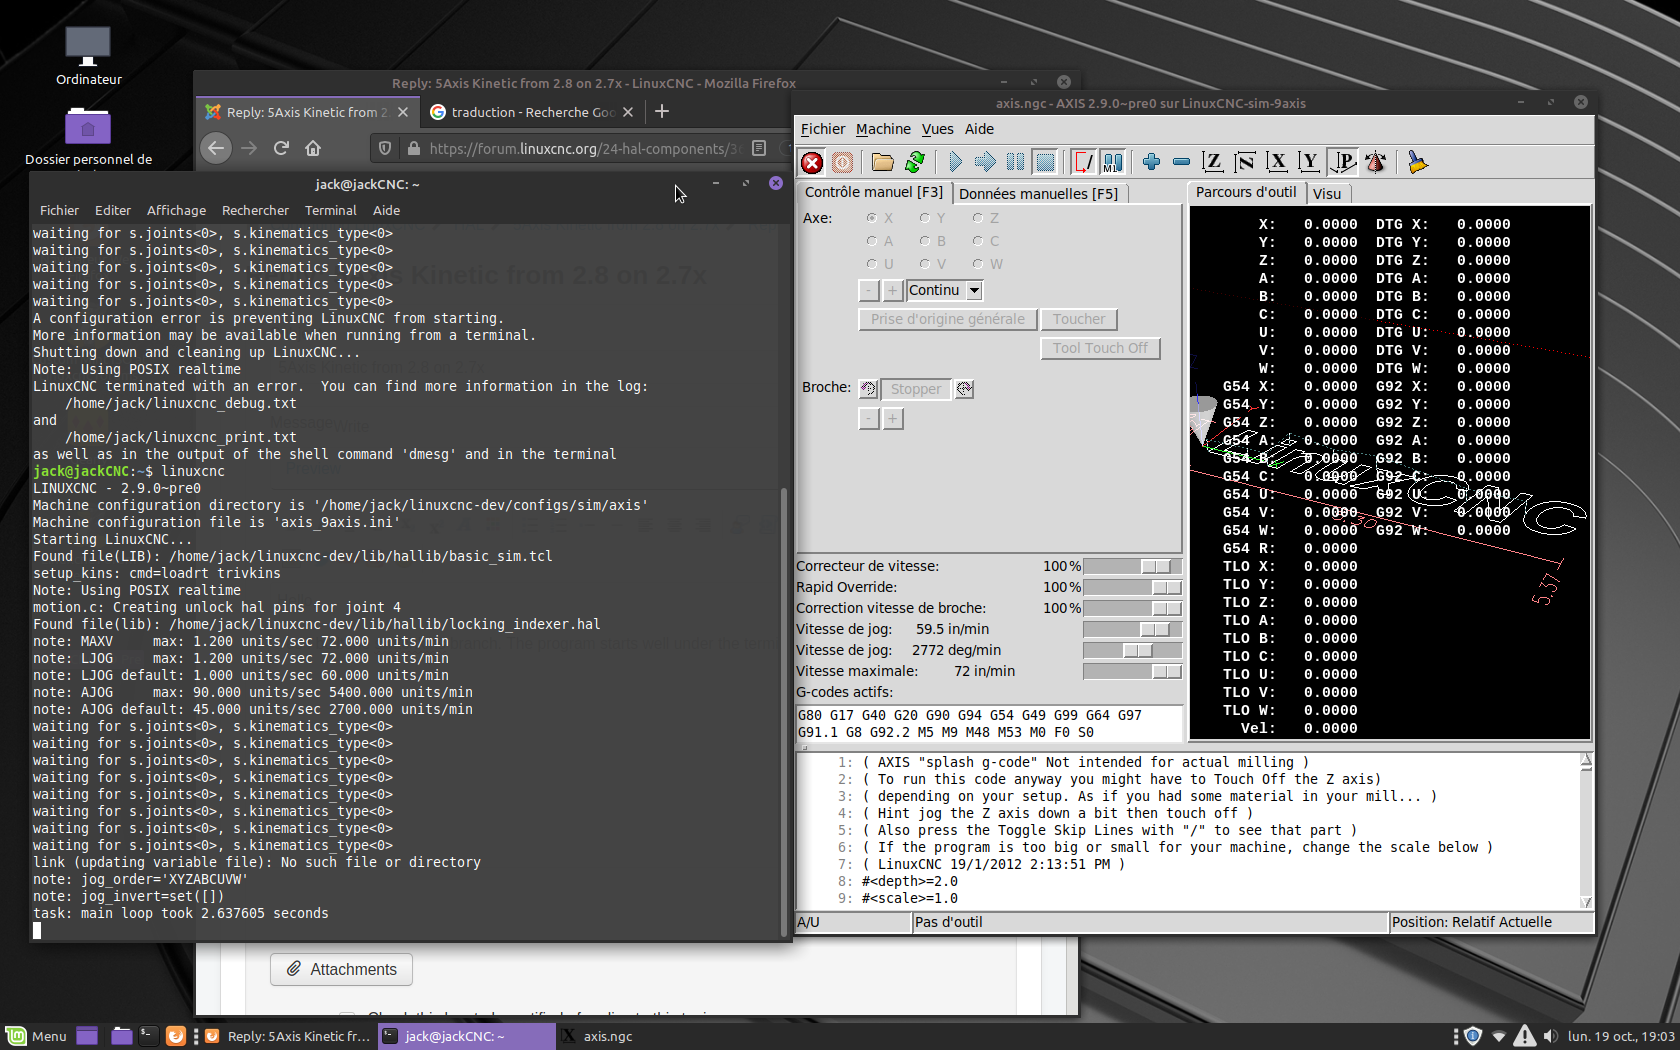Switch to Z top view icon

click(1213, 162)
